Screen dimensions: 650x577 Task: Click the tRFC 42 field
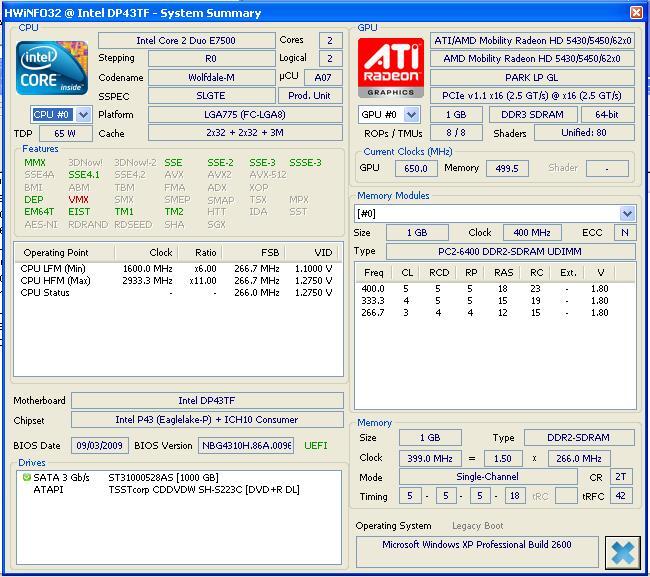point(621,496)
